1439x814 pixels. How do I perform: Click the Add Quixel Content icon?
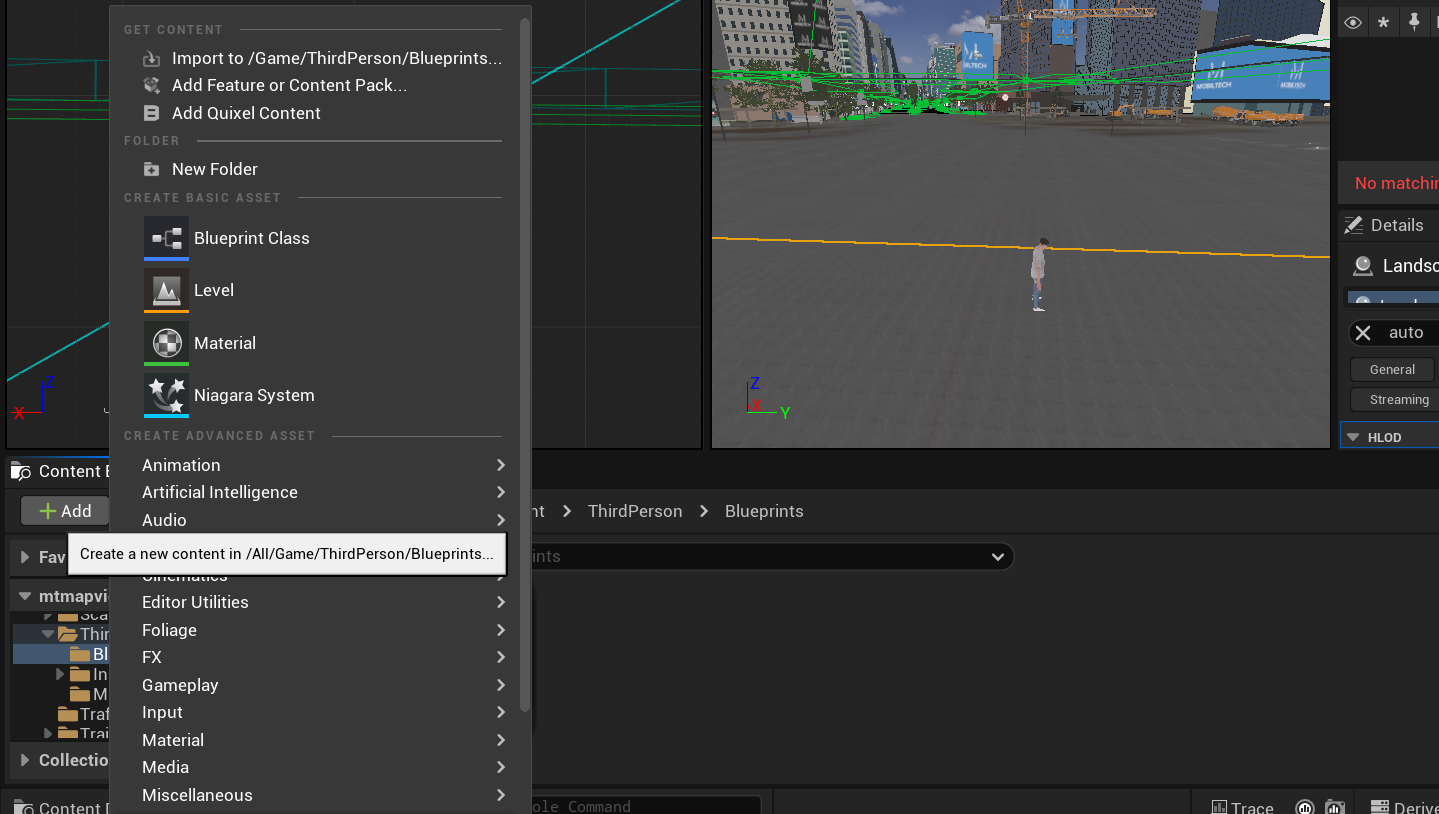click(152, 113)
